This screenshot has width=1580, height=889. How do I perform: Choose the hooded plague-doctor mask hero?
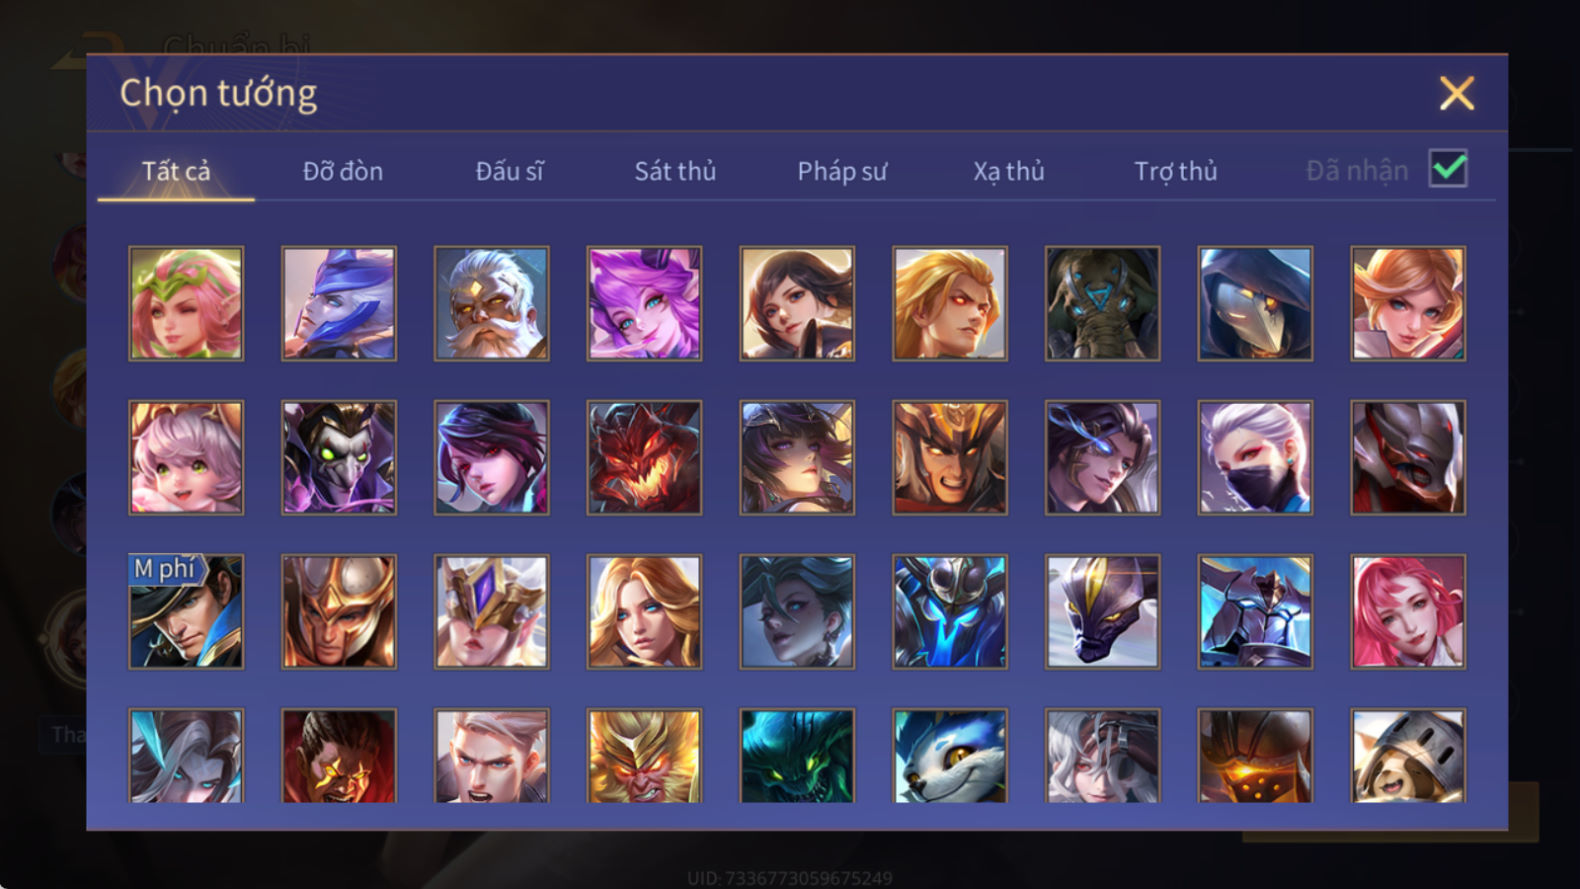coord(1255,303)
